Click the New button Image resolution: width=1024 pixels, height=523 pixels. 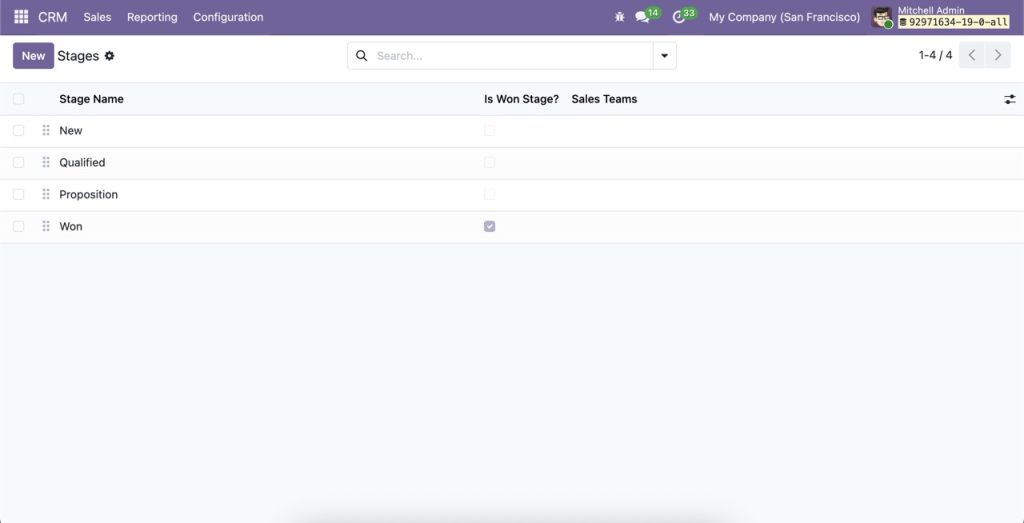point(33,56)
